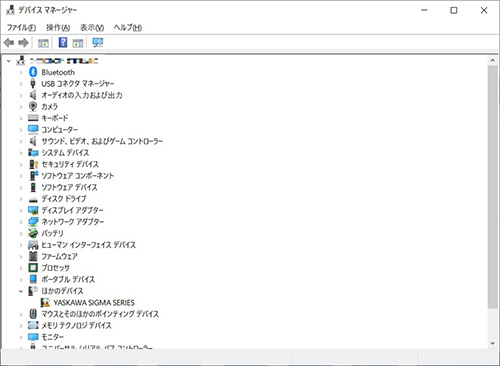The image size is (500, 366).
Task: Select the root computer name node
Action: 64,61
